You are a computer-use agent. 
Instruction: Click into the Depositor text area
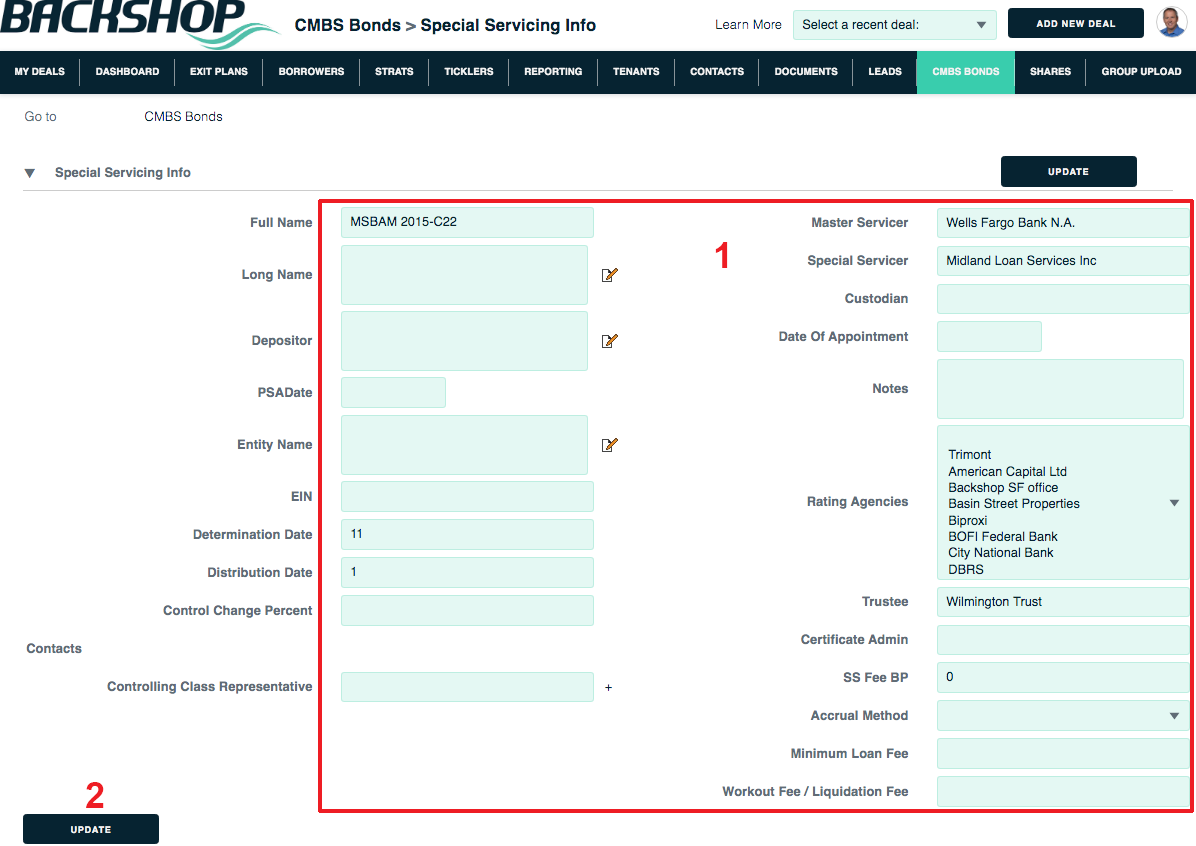(x=464, y=341)
